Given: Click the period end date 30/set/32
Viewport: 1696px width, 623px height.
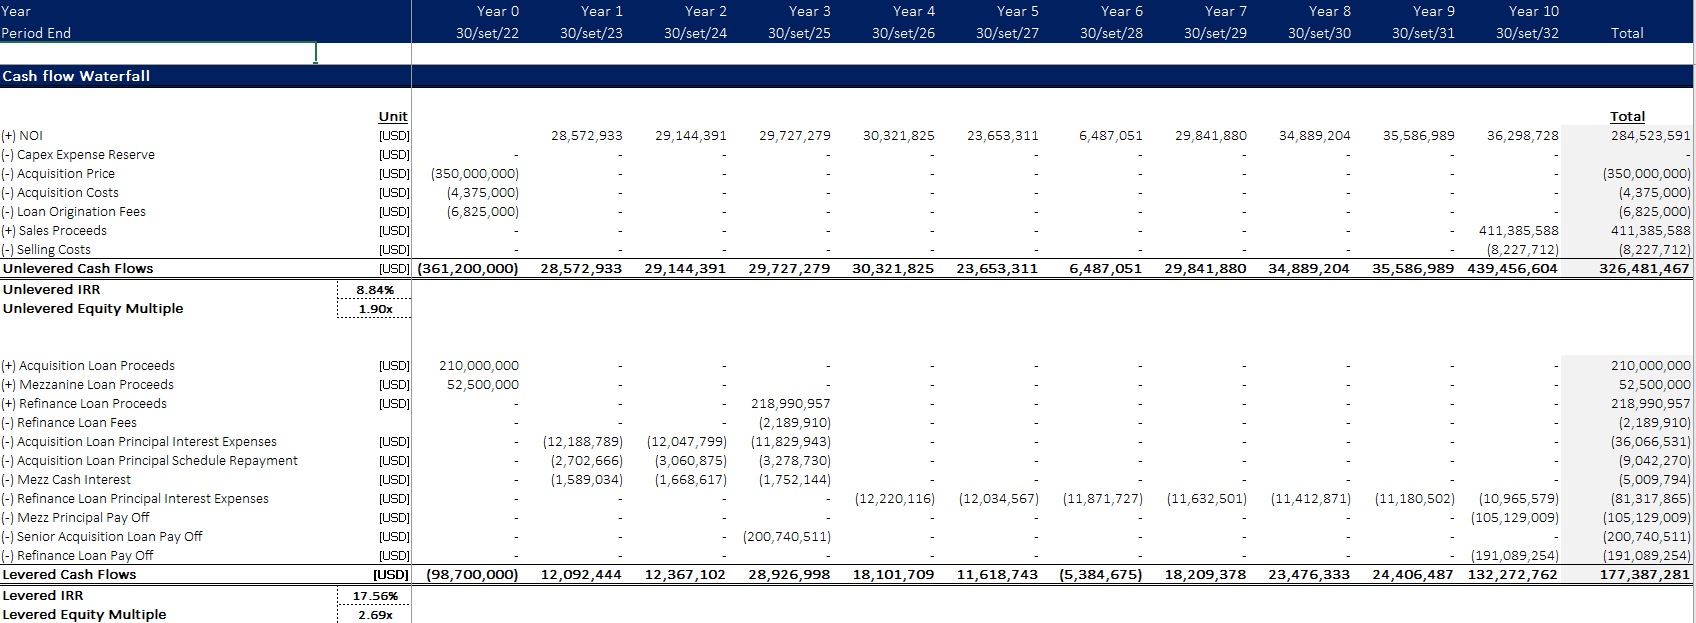Looking at the screenshot, I should pos(1527,33).
